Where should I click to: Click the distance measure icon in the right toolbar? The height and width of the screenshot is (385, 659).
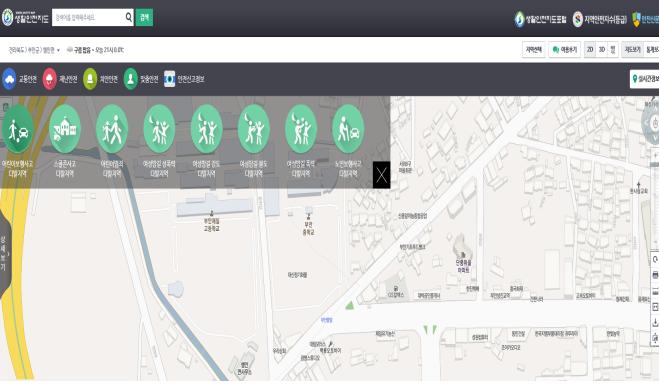pyautogui.click(x=655, y=291)
